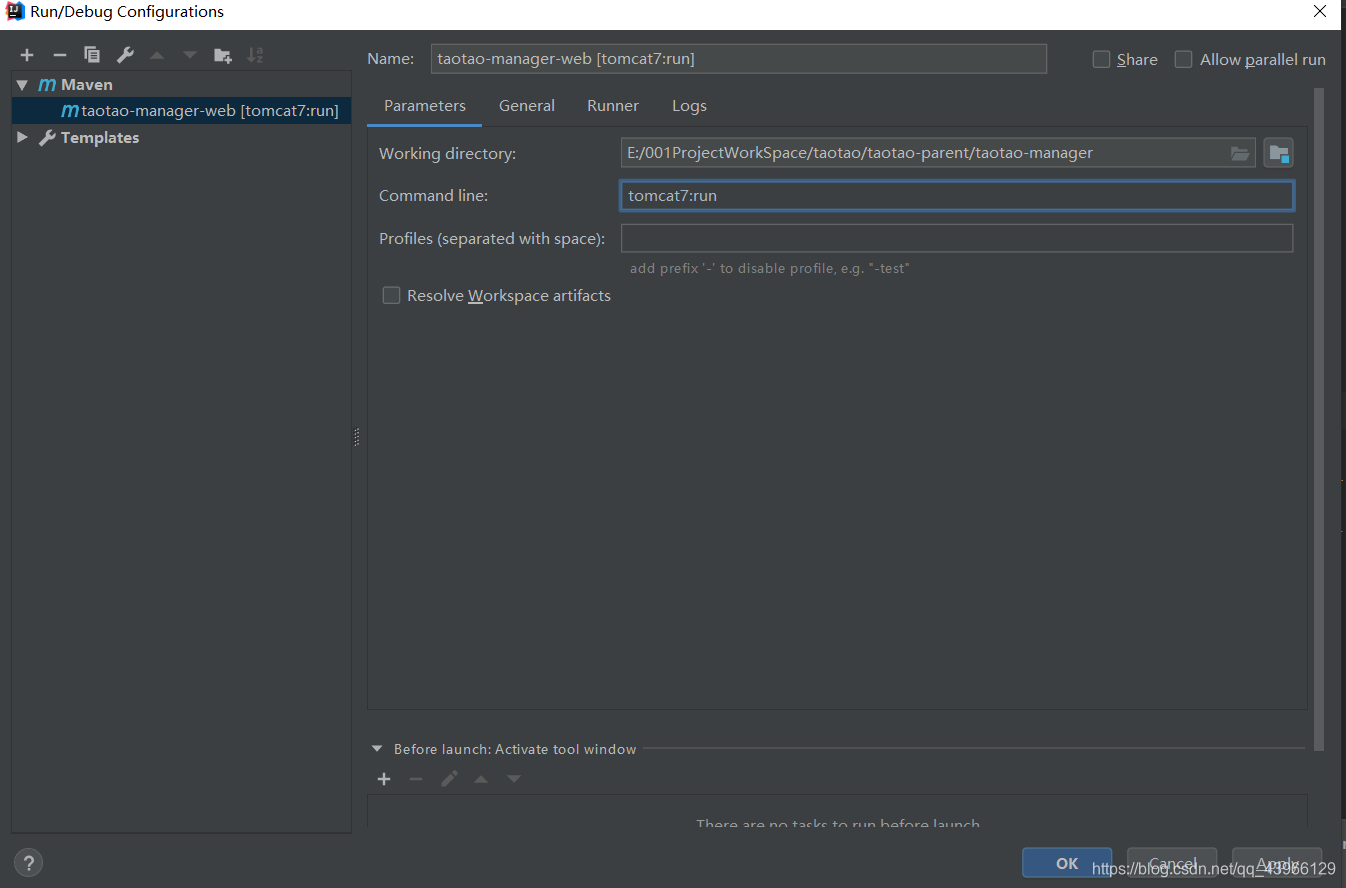
Task: Click the Name input field
Action: (738, 59)
